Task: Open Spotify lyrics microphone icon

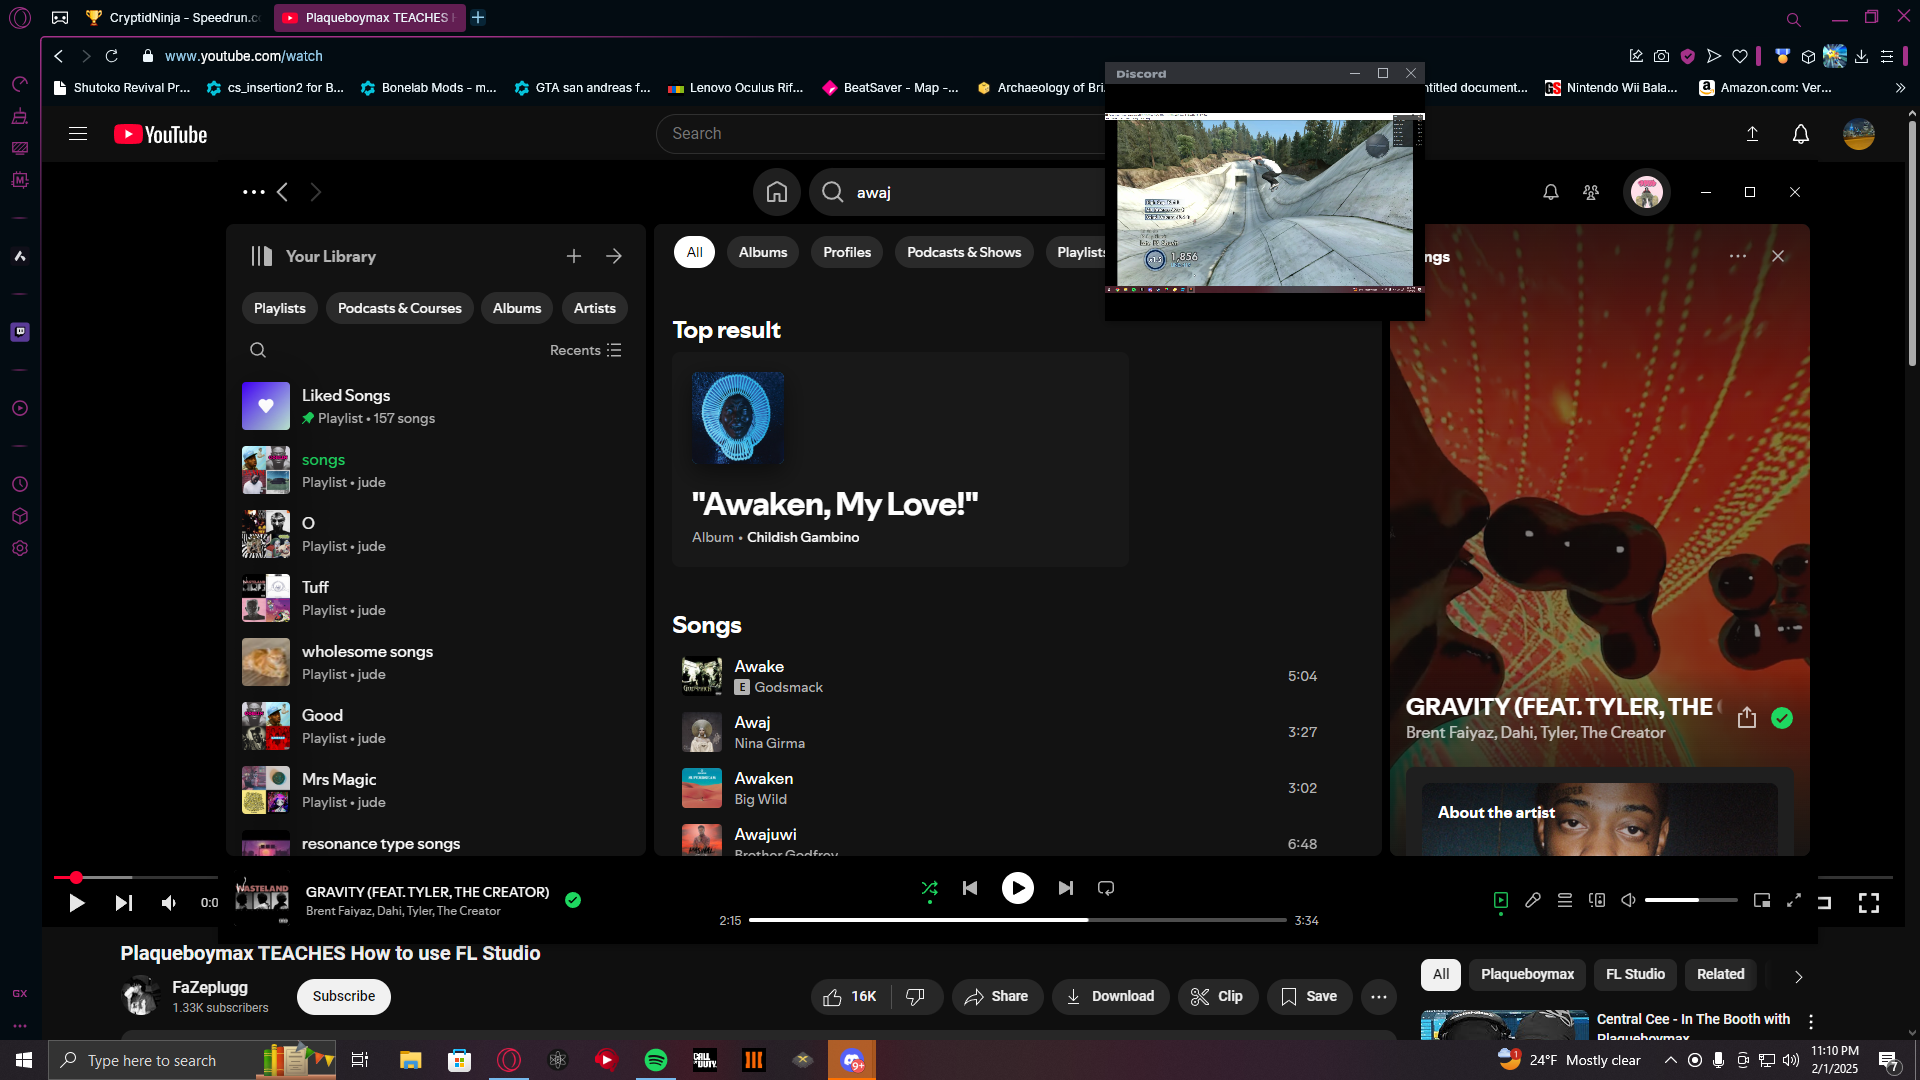Action: click(x=1533, y=900)
